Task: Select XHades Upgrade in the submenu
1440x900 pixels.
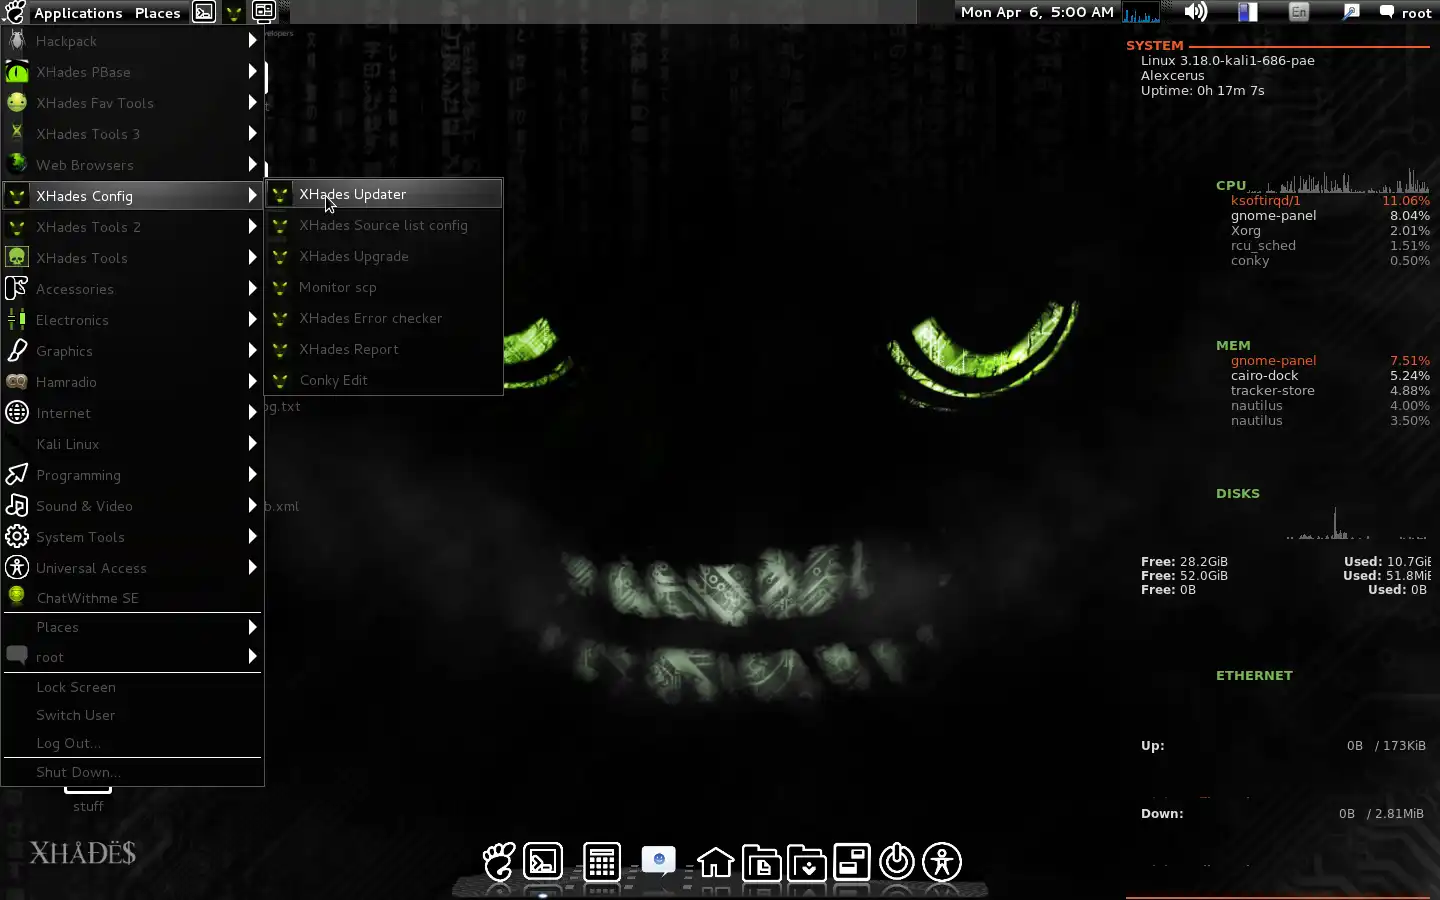Action: 384,256
